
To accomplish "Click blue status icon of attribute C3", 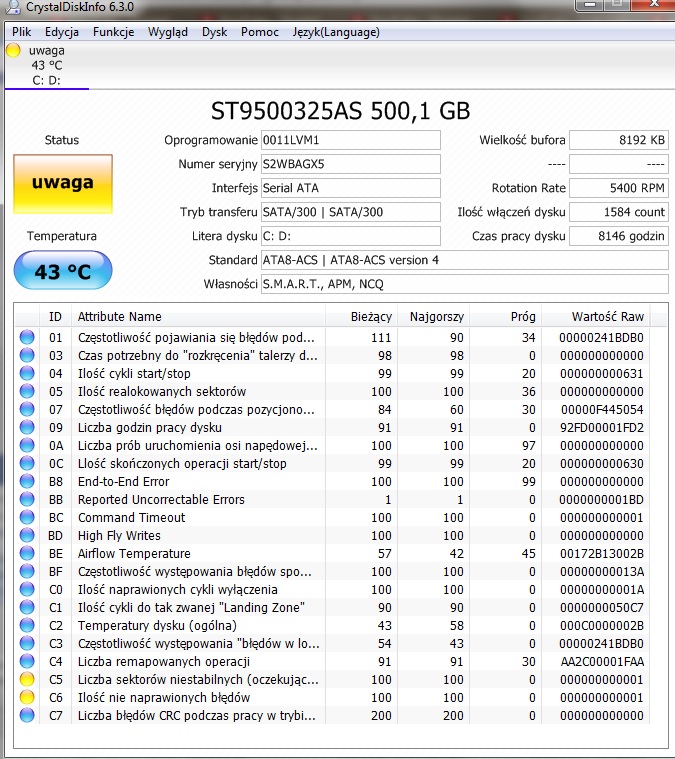I will 27,643.
